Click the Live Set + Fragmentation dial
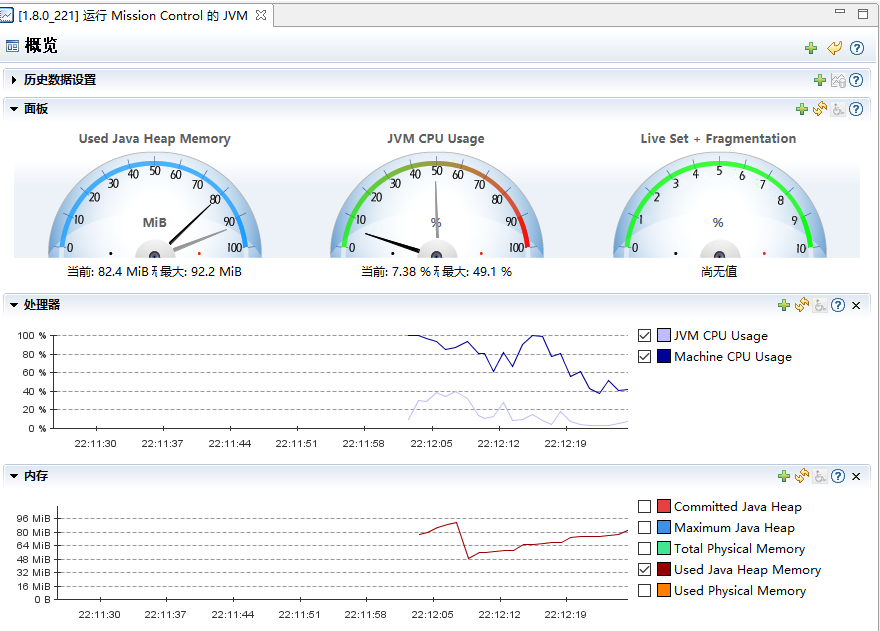 pyautogui.click(x=719, y=205)
